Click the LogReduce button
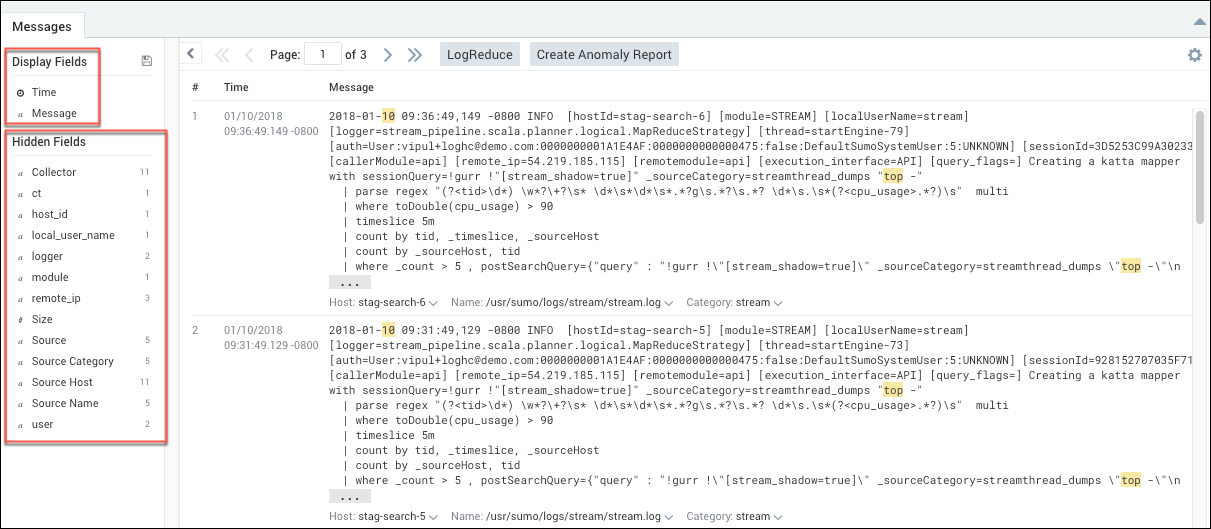The height and width of the screenshot is (529, 1211). click(x=479, y=55)
